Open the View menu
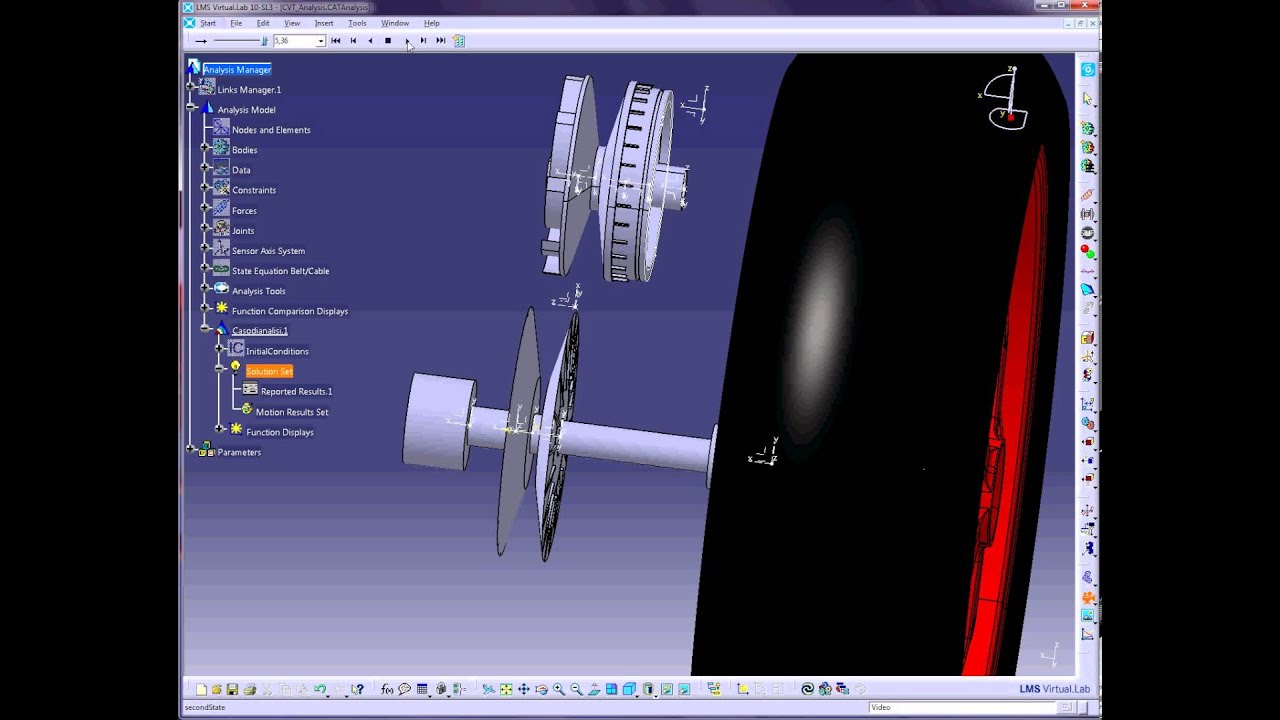Viewport: 1280px width, 720px height. 292,23
